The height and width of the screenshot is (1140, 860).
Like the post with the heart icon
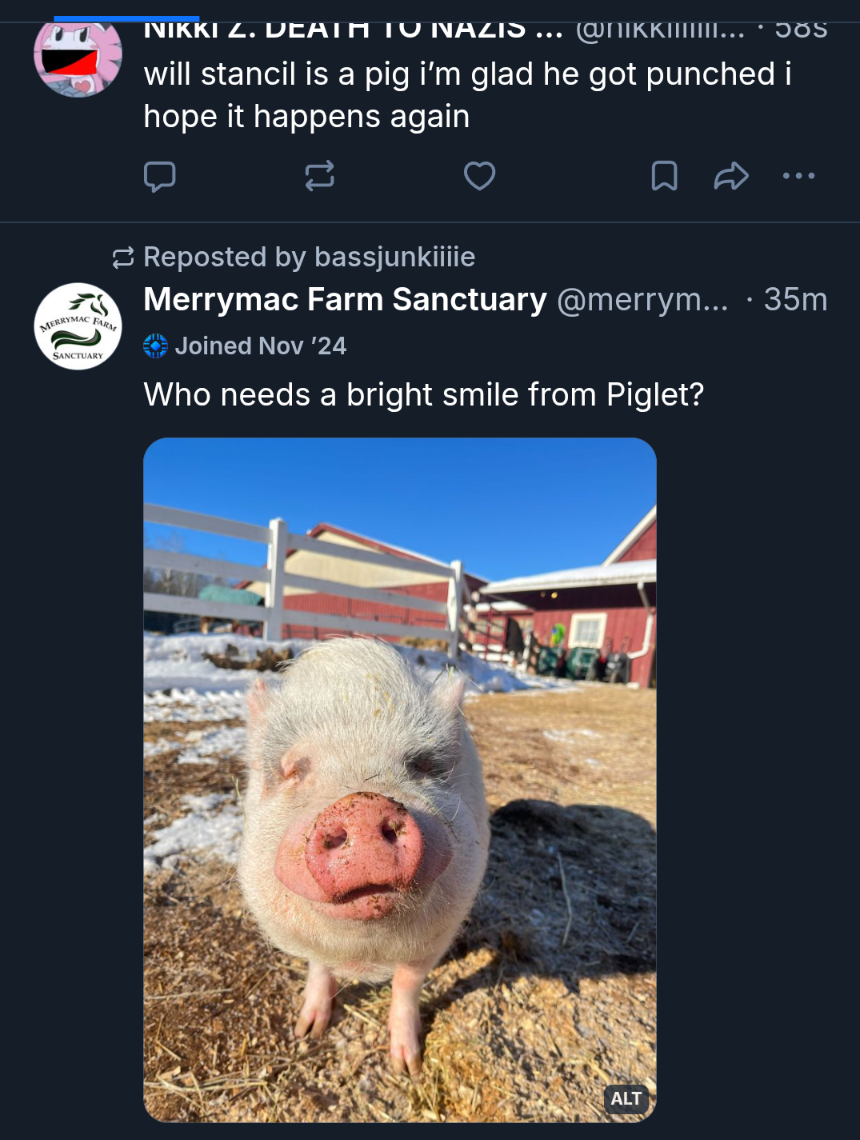480,177
